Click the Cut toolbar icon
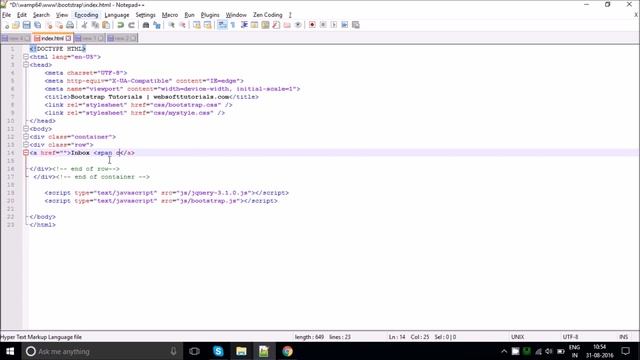The height and width of the screenshot is (360, 640). coord(84,25)
